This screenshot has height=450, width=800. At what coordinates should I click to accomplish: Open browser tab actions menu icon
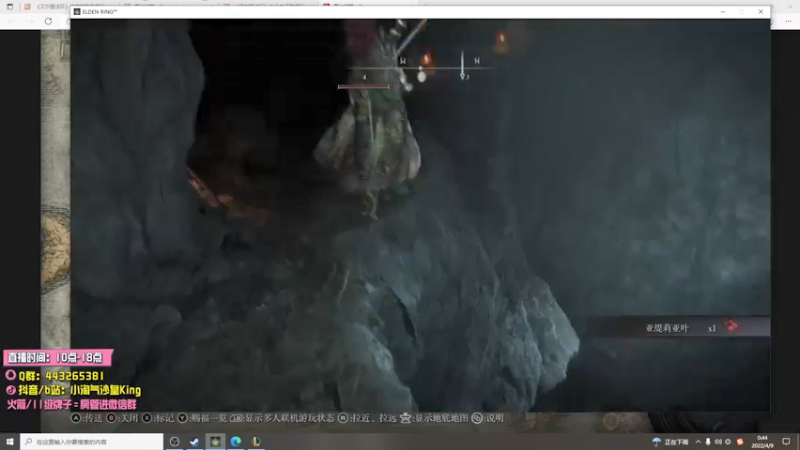10,7
